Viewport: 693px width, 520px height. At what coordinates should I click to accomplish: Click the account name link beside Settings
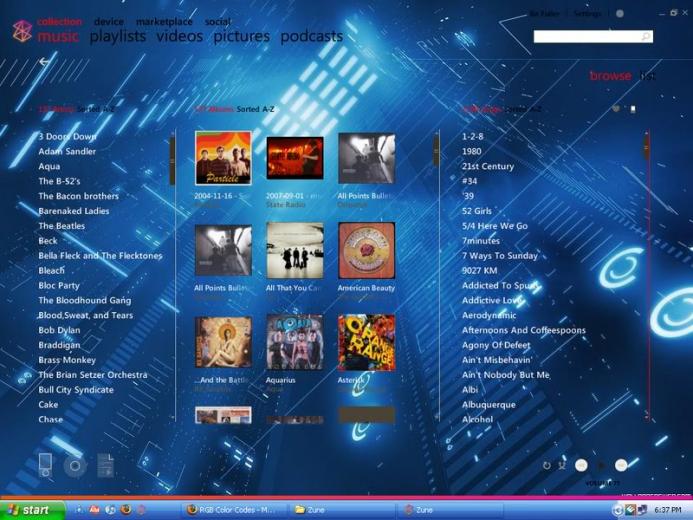[x=544, y=14]
